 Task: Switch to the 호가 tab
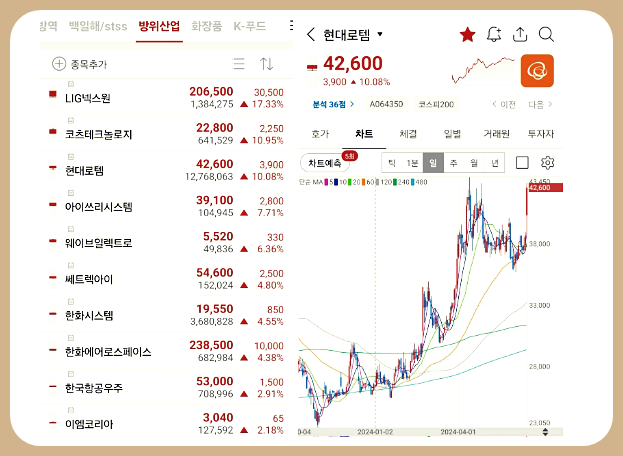click(x=320, y=134)
